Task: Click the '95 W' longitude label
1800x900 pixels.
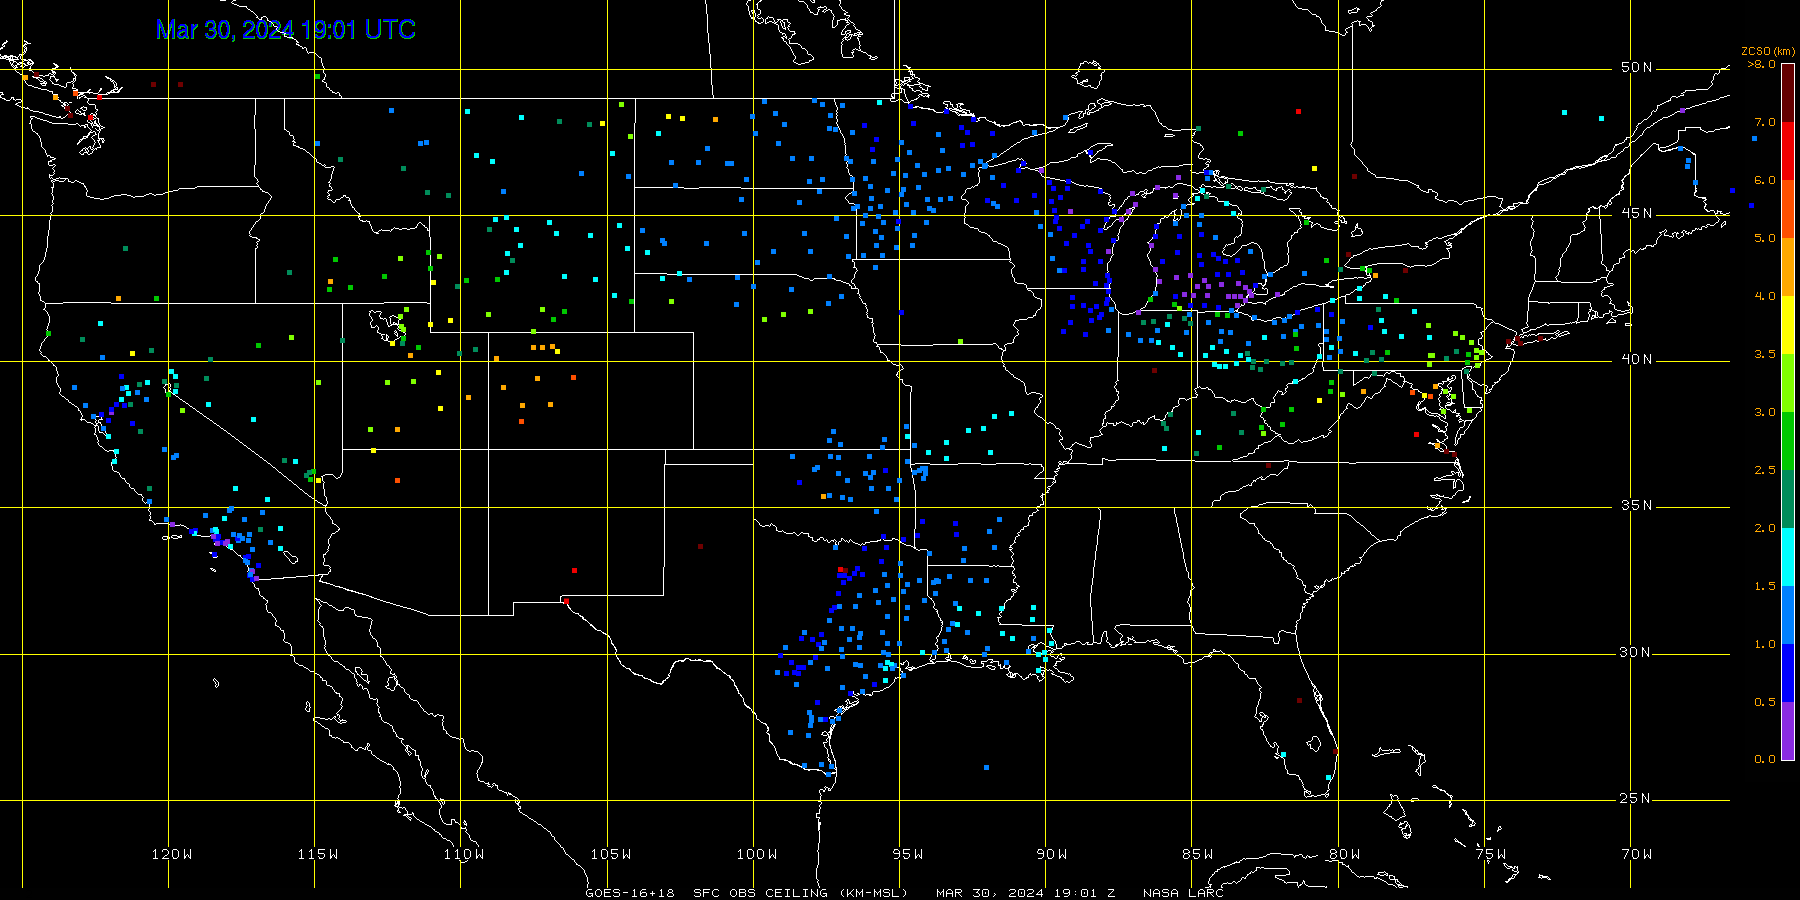Action: (908, 854)
